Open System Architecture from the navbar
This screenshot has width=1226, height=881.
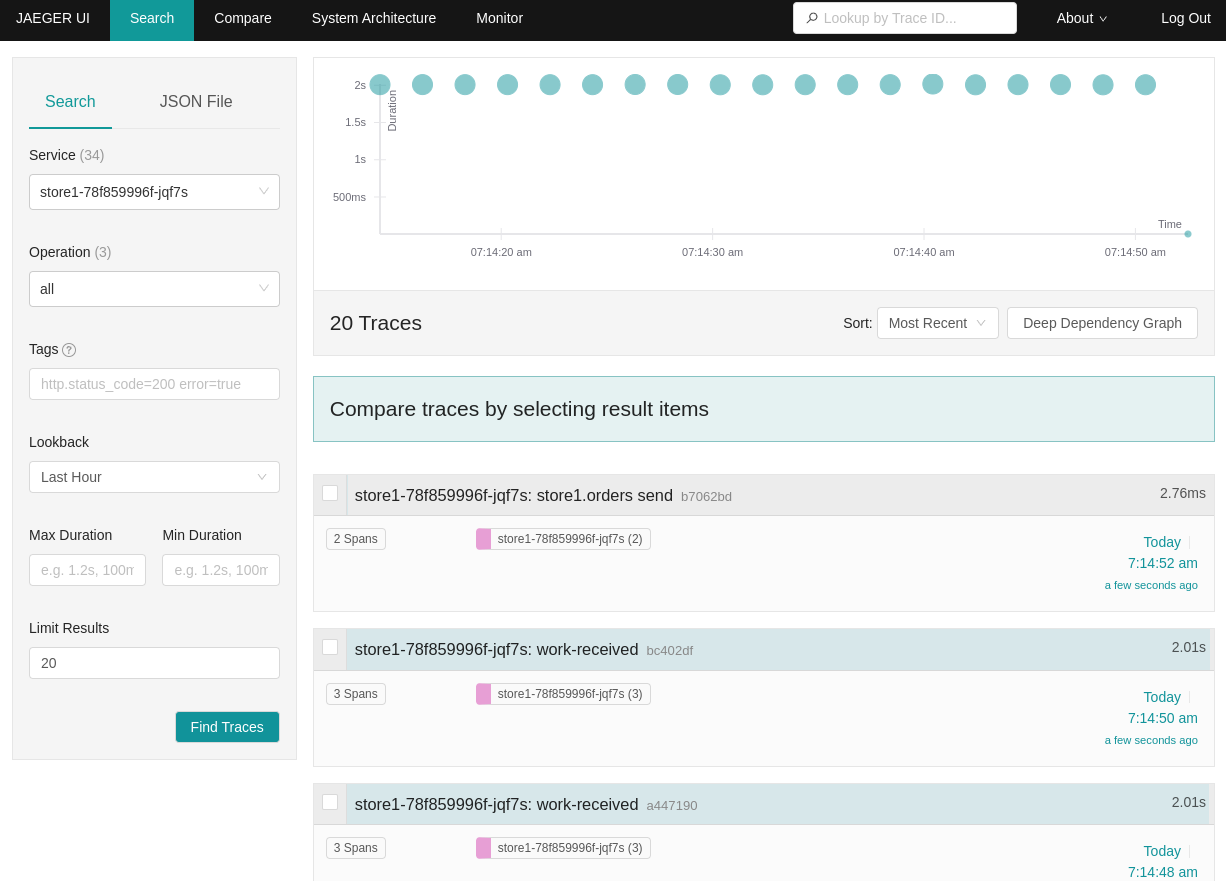tap(374, 18)
